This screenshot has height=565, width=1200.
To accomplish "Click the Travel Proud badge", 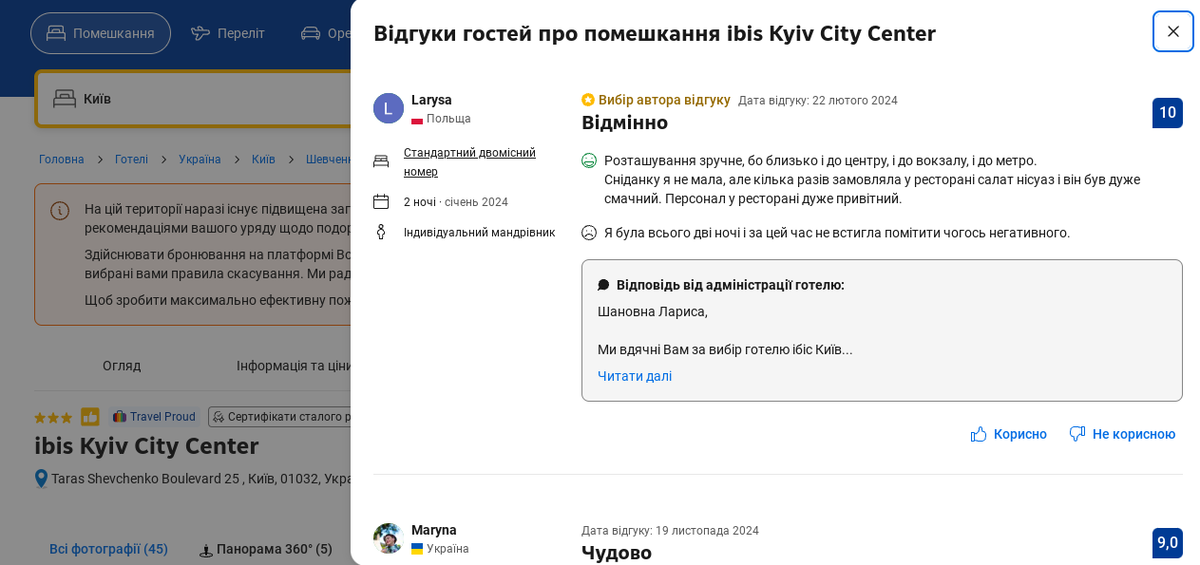I will 154,417.
